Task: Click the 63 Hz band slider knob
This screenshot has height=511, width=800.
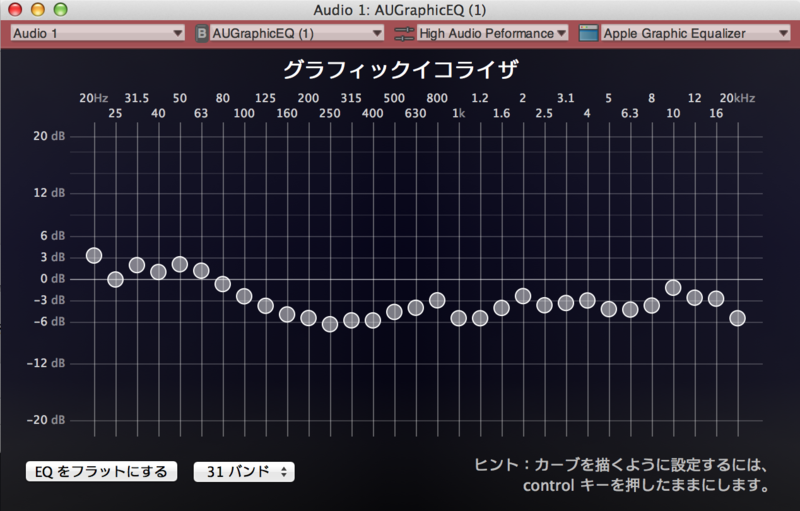Action: (x=201, y=271)
